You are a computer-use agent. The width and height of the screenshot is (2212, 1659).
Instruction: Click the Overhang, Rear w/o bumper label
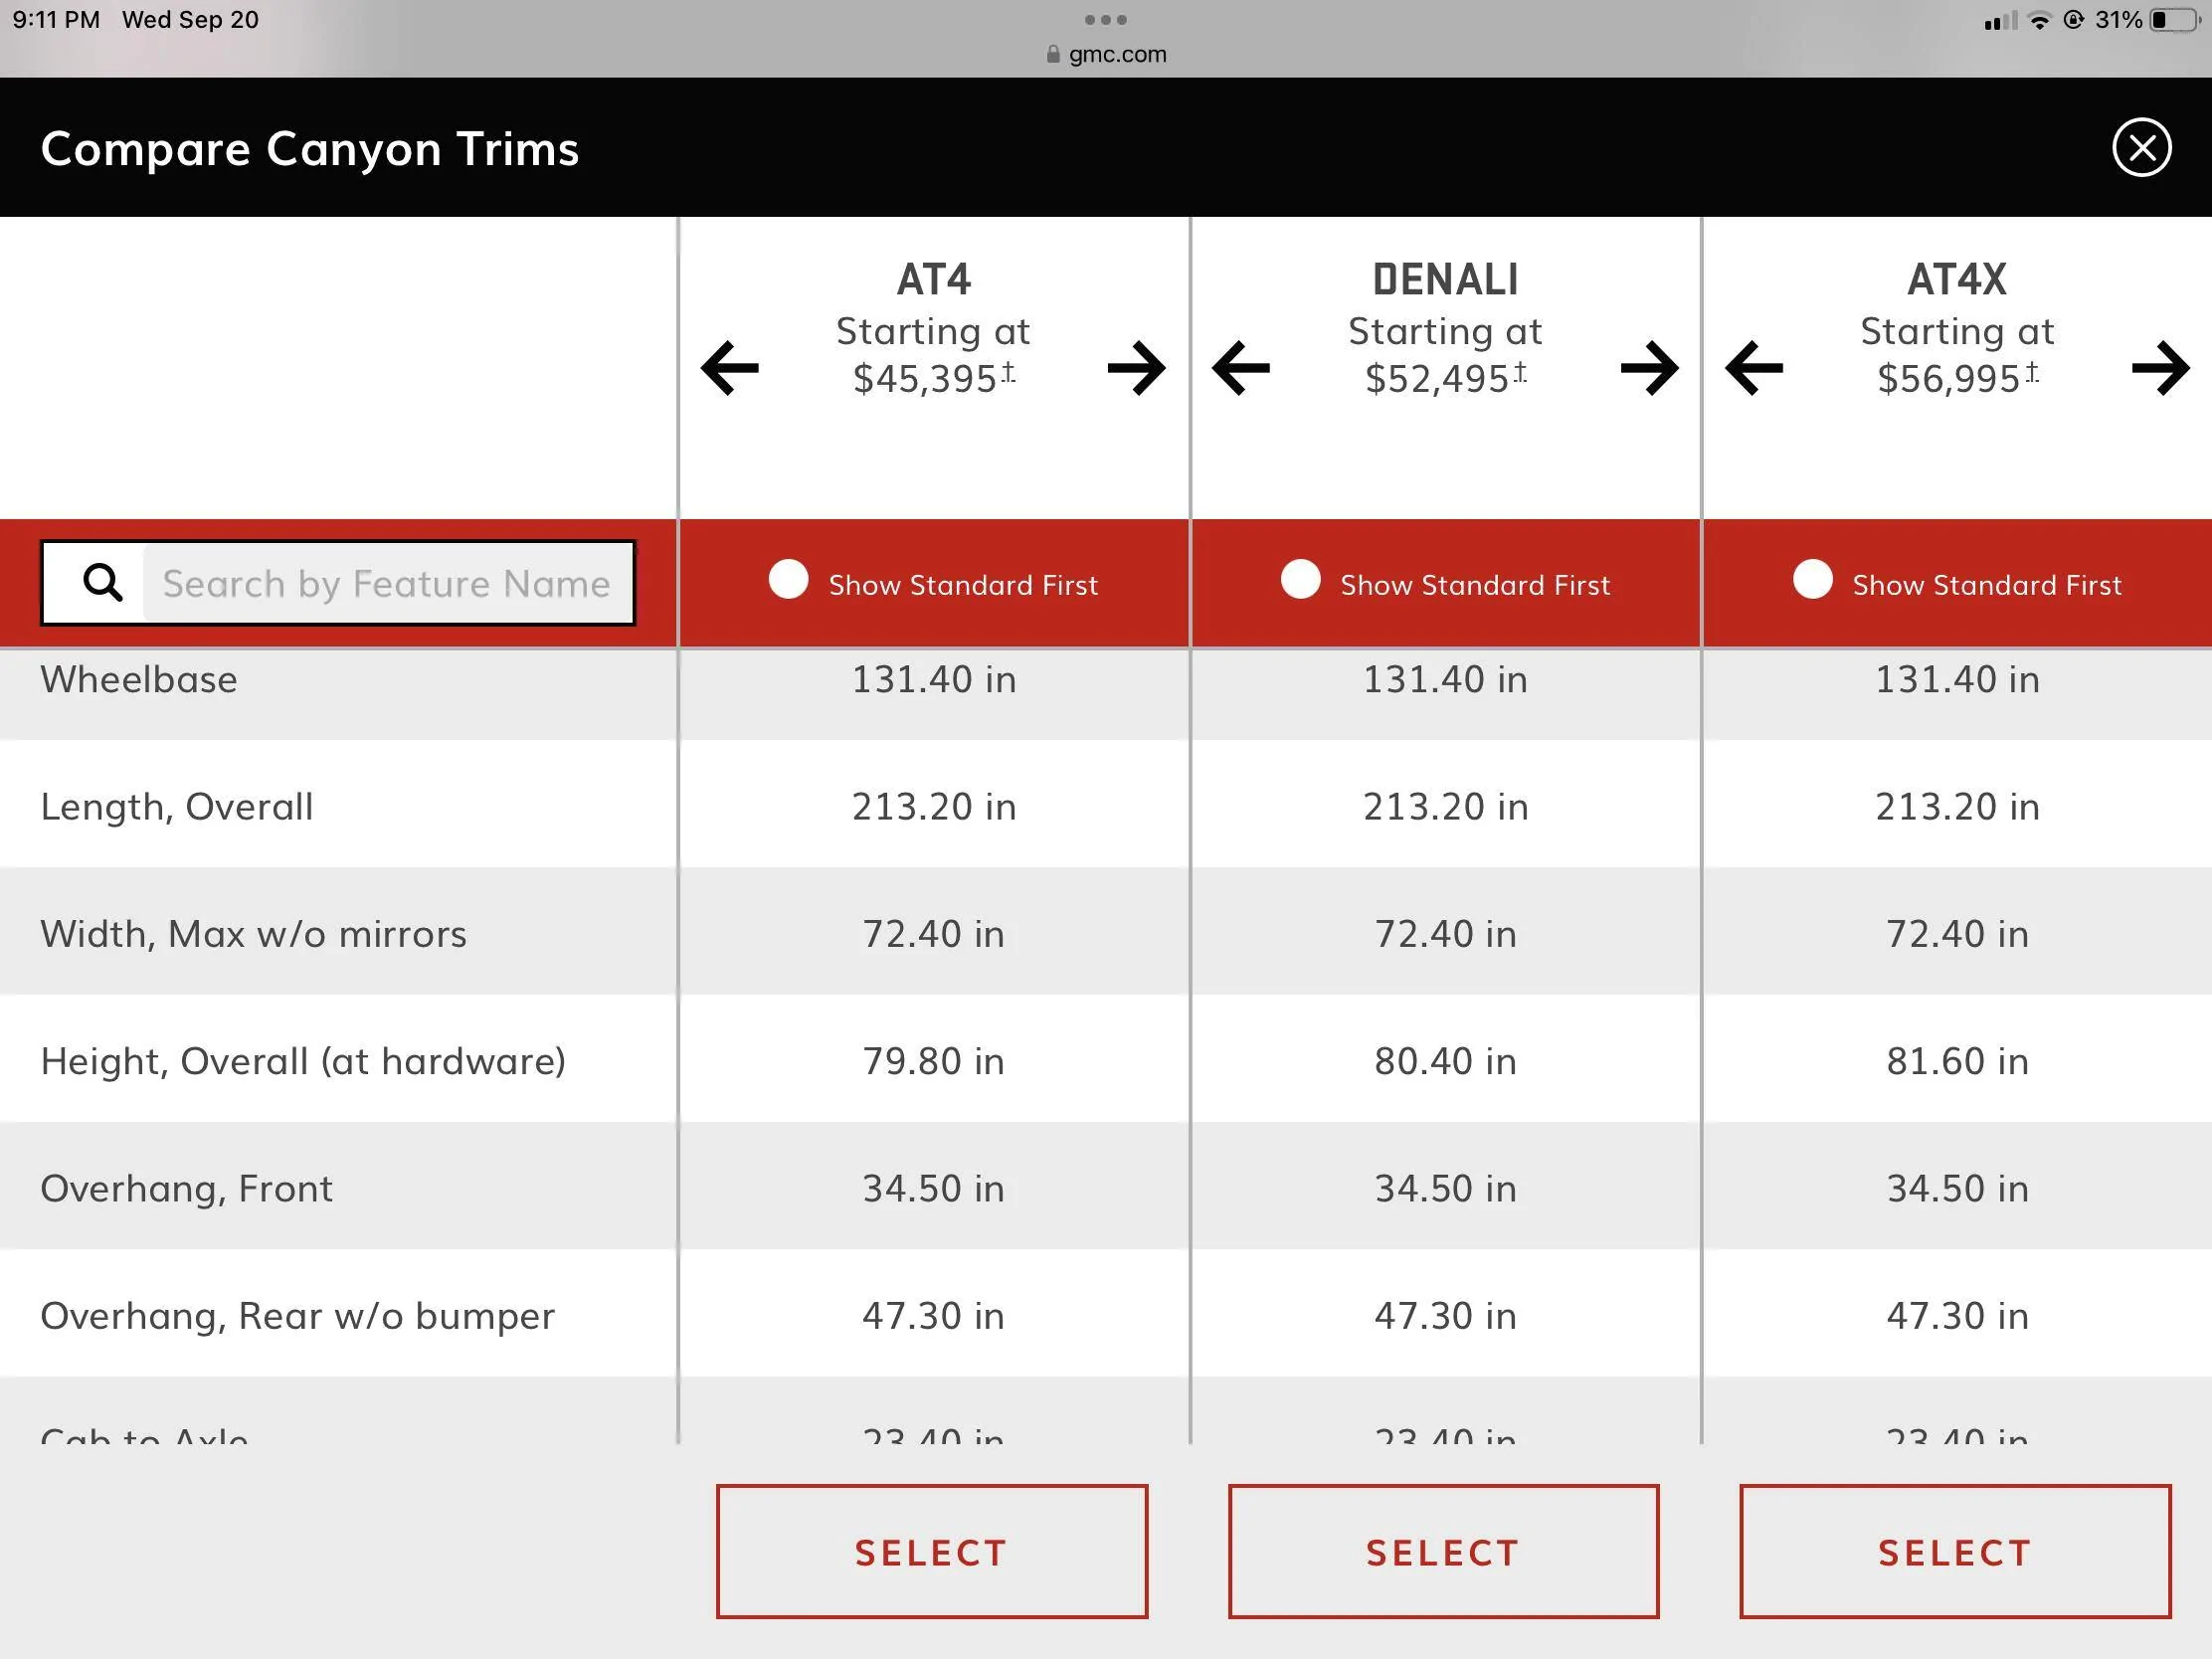coord(297,1316)
